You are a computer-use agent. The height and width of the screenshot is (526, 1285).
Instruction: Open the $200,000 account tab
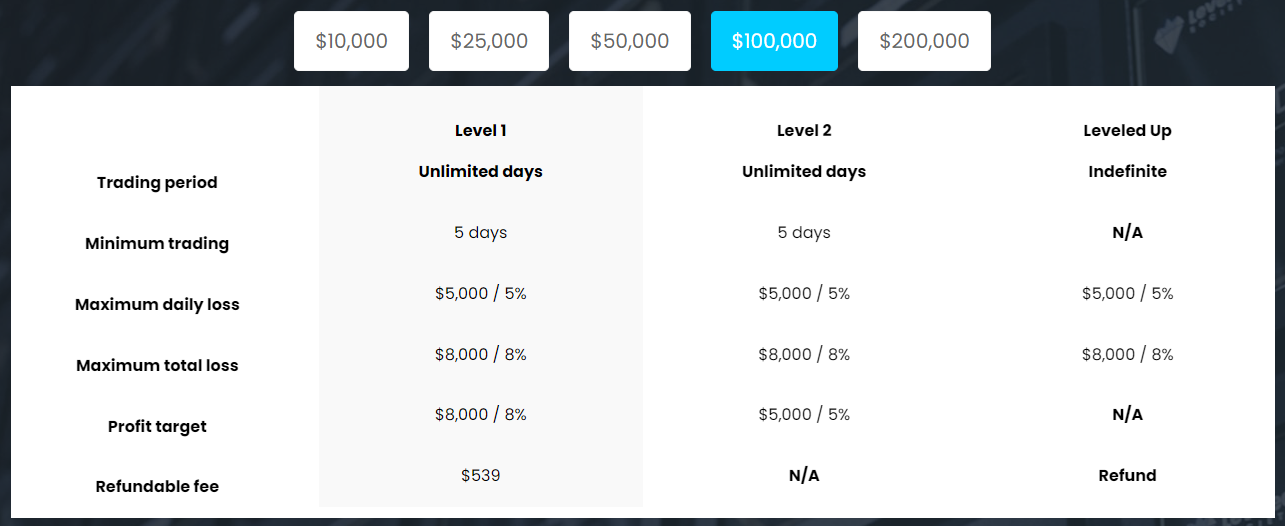coord(924,41)
